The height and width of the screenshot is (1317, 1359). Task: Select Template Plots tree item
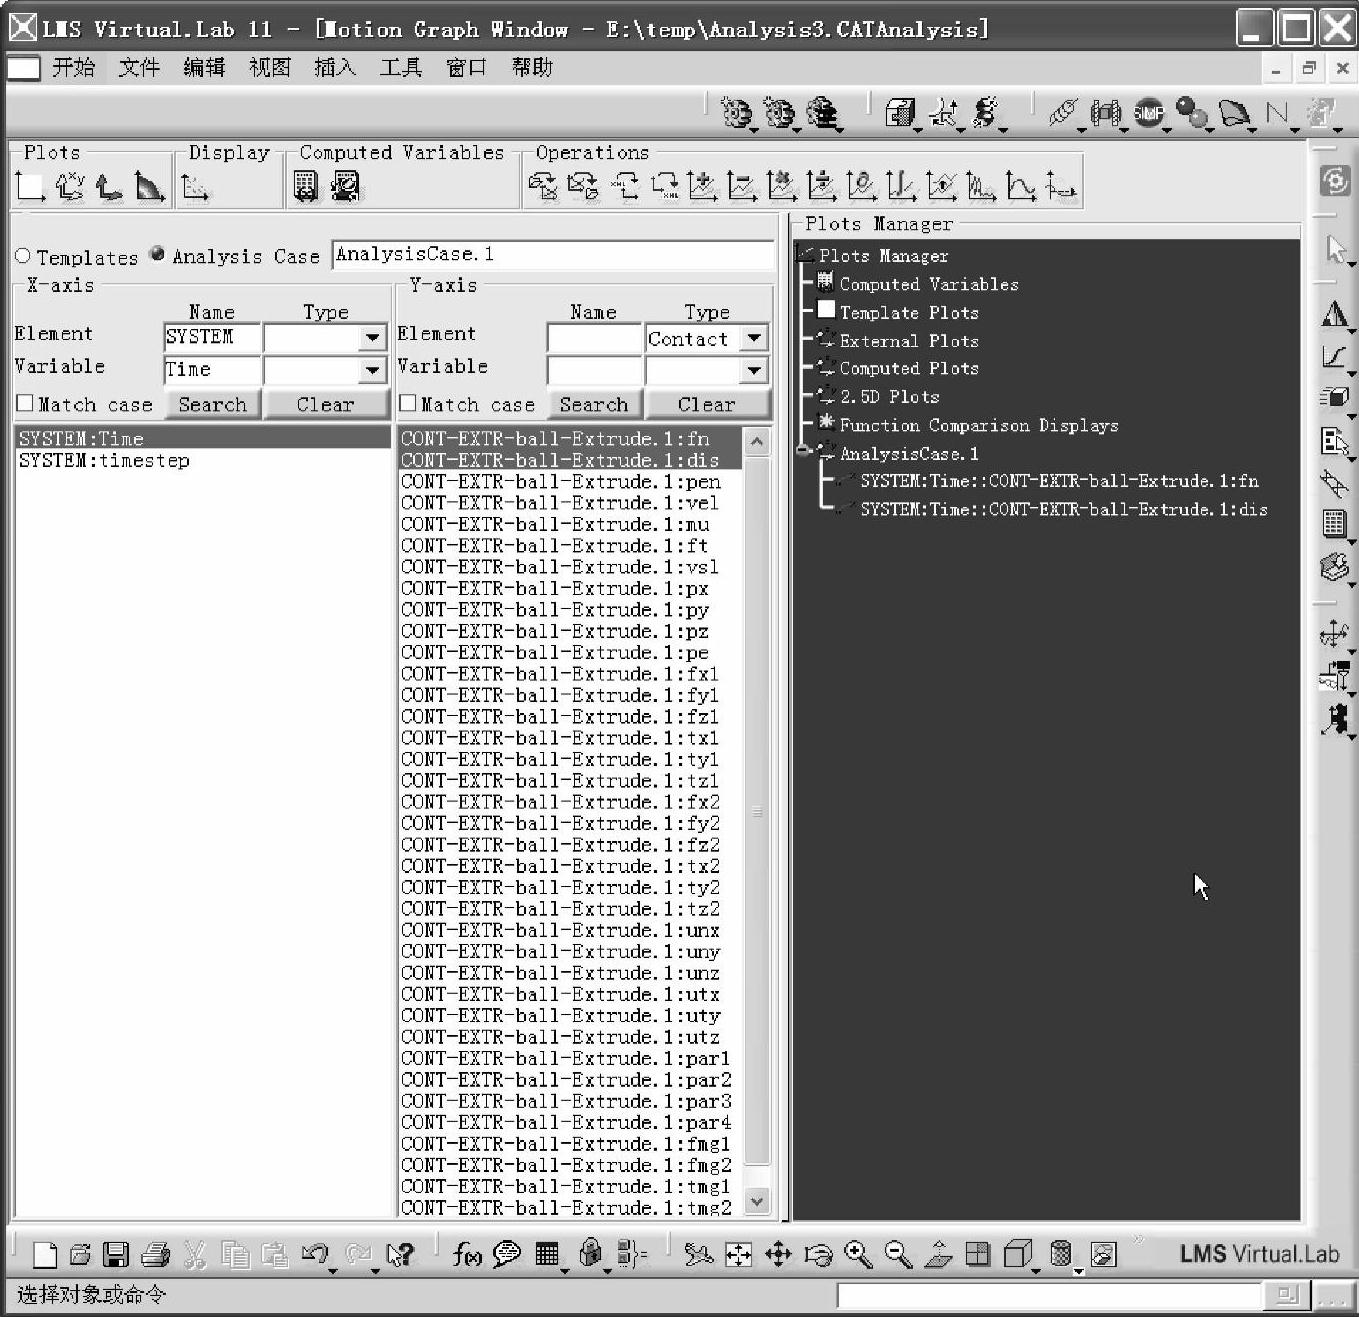pos(909,312)
